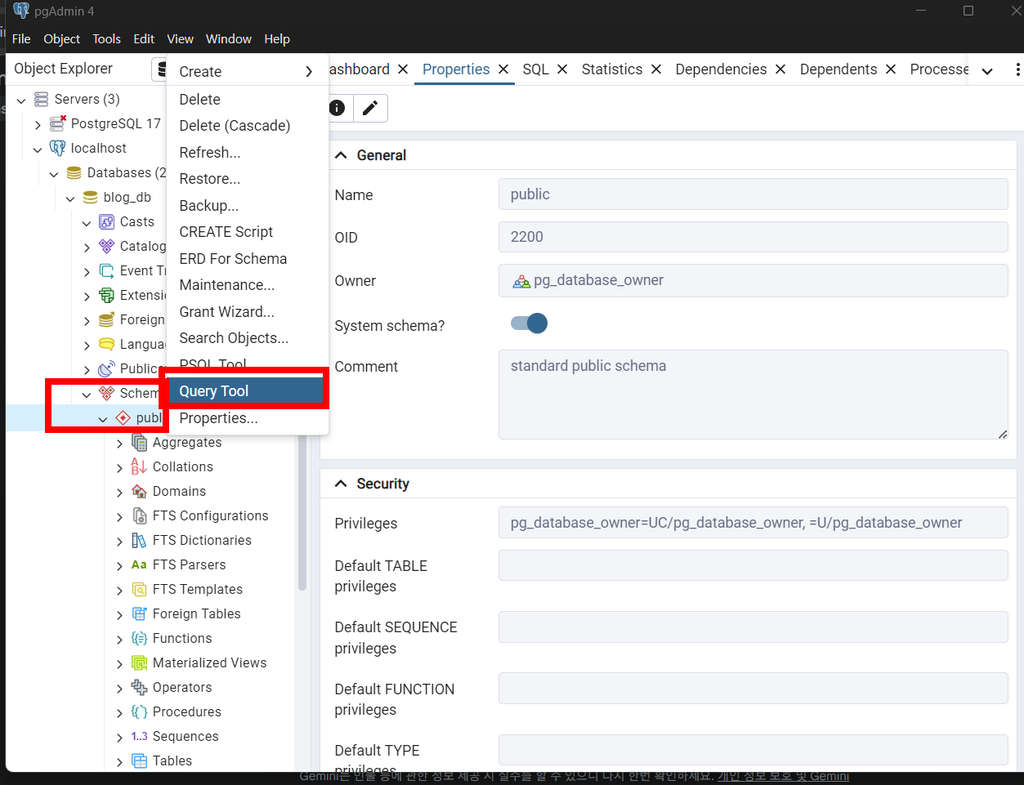The width and height of the screenshot is (1024, 785).
Task: Click the Languages speech-bubble icon
Action: click(x=108, y=344)
